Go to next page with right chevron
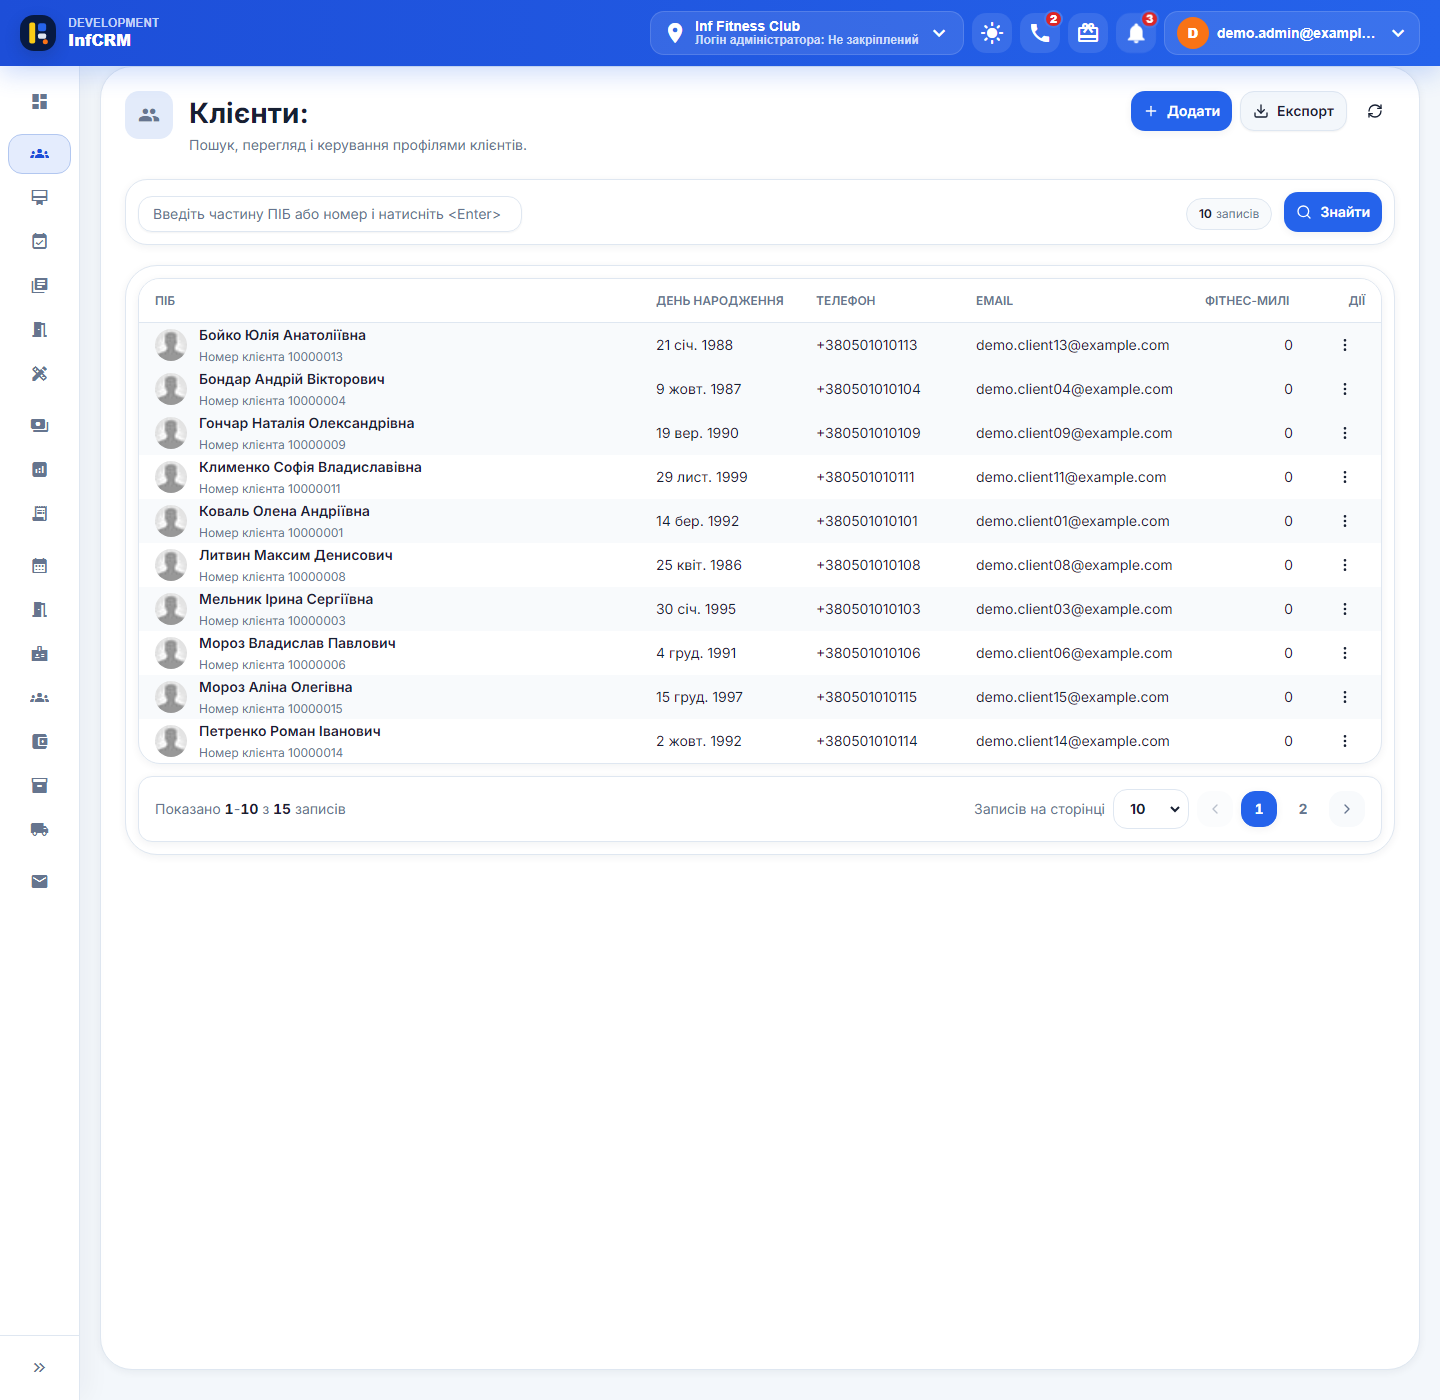Viewport: 1440px width, 1400px height. pos(1347,809)
